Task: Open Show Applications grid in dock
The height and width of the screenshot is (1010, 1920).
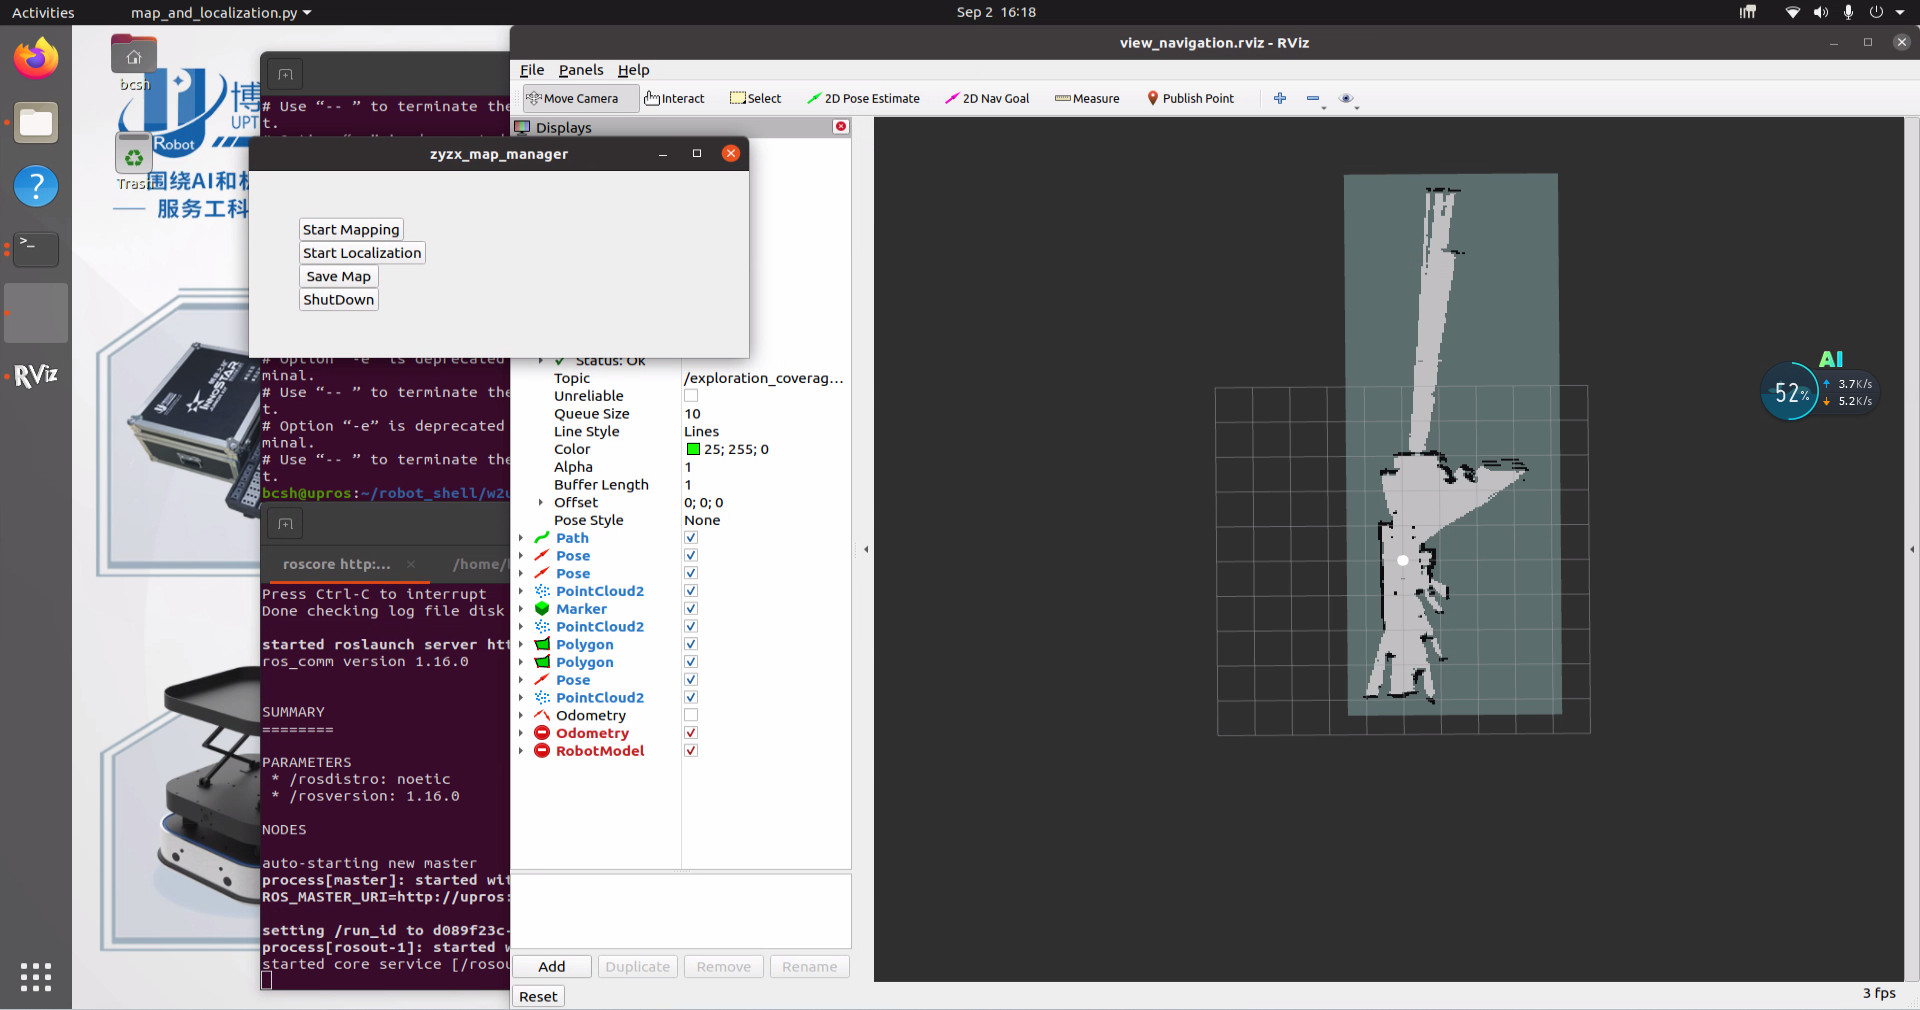Action: (36, 977)
